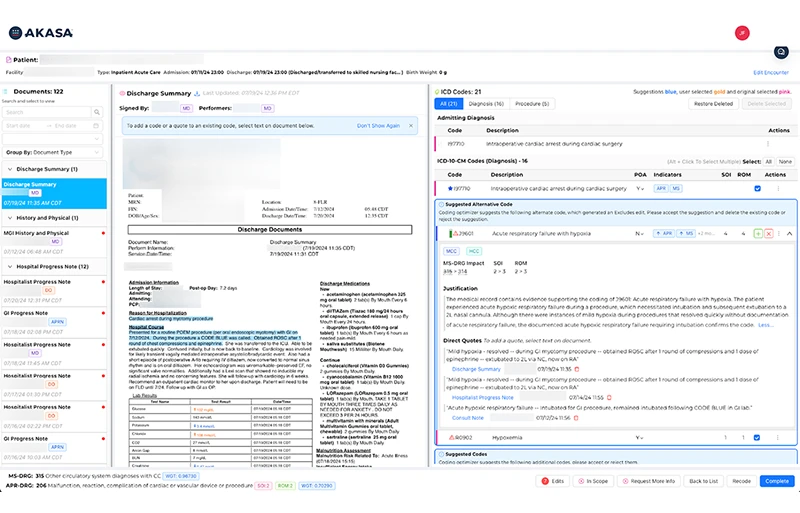Click the warning triangle beside R0902
800x513 pixels.
click(x=452, y=437)
